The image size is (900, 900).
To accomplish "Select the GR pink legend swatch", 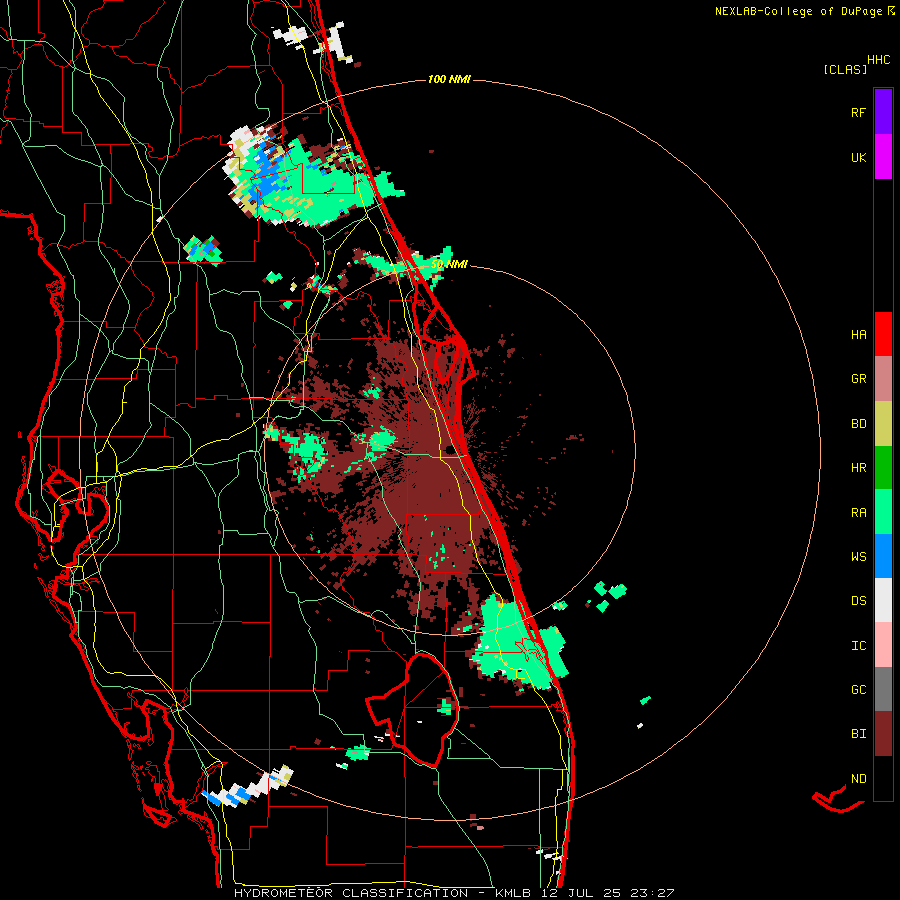I will click(883, 379).
